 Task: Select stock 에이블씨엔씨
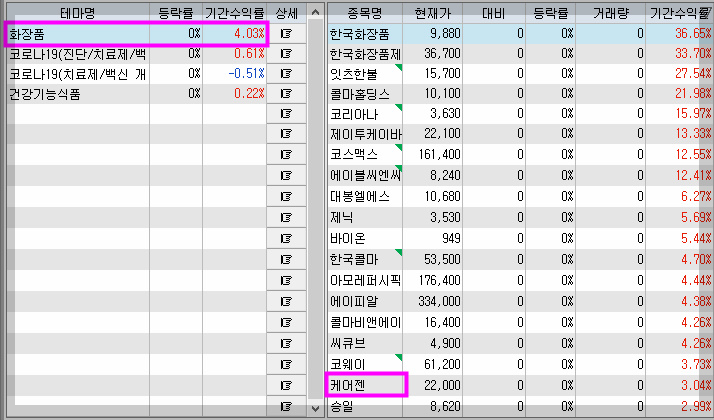click(365, 175)
